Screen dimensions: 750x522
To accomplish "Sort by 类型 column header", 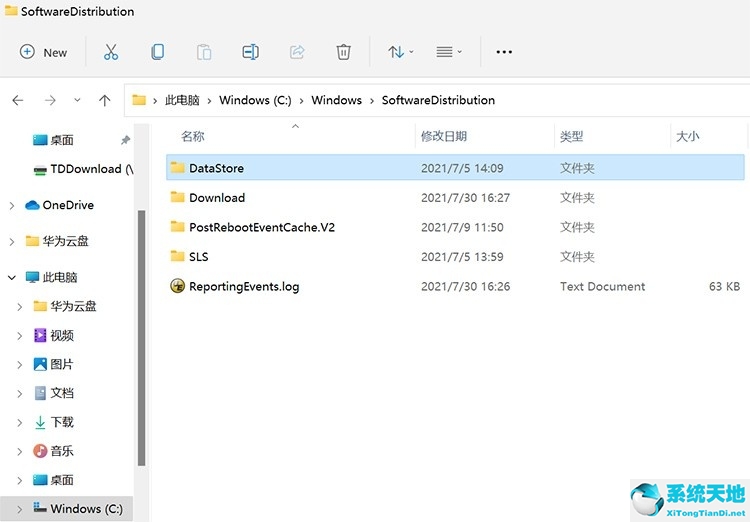I will [x=571, y=136].
